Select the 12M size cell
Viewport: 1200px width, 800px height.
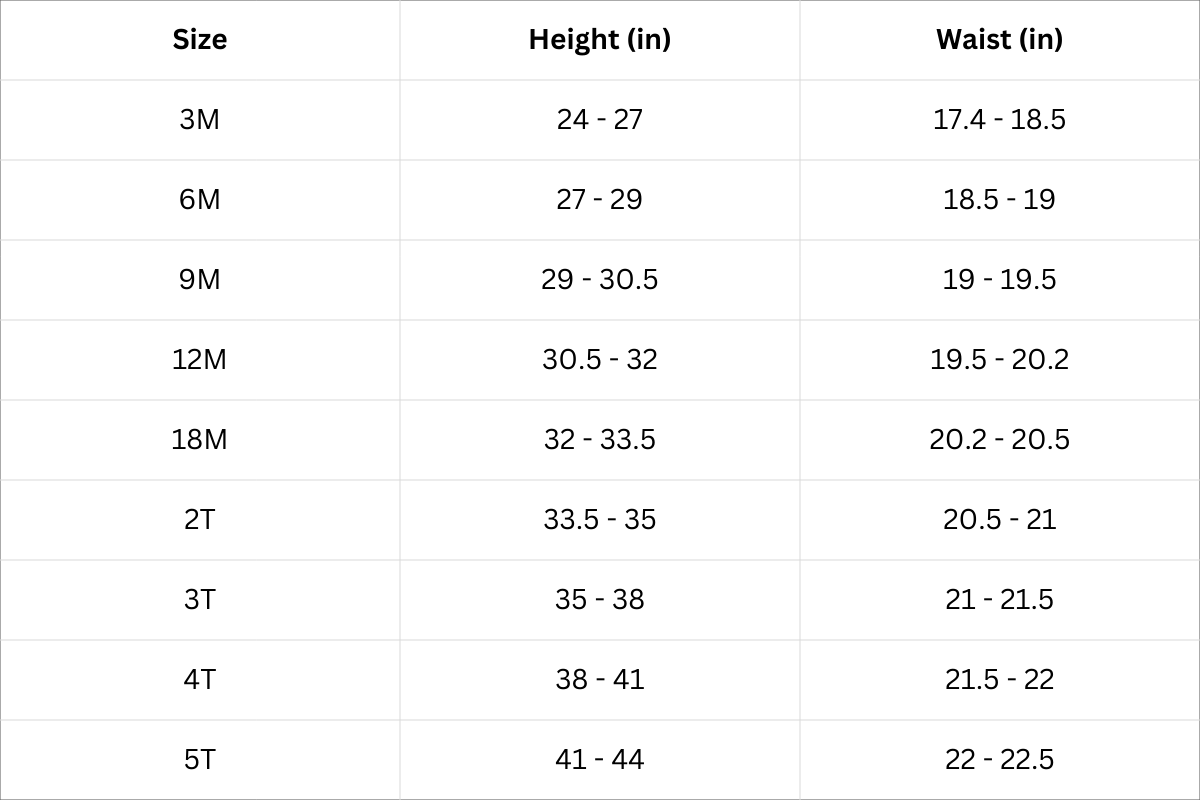point(200,360)
